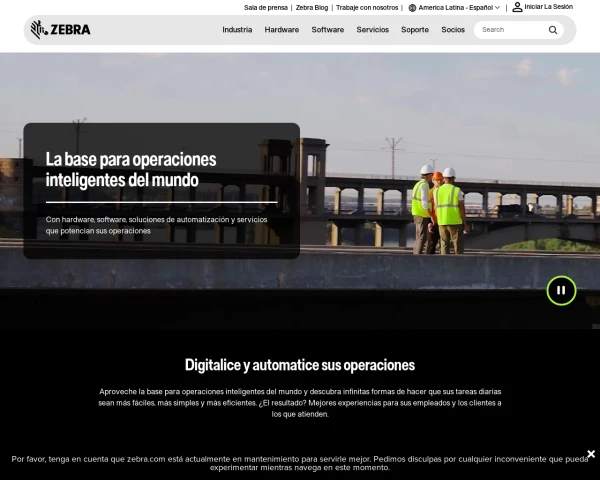Click the search magnifier icon
The image size is (600, 480).
tap(553, 30)
